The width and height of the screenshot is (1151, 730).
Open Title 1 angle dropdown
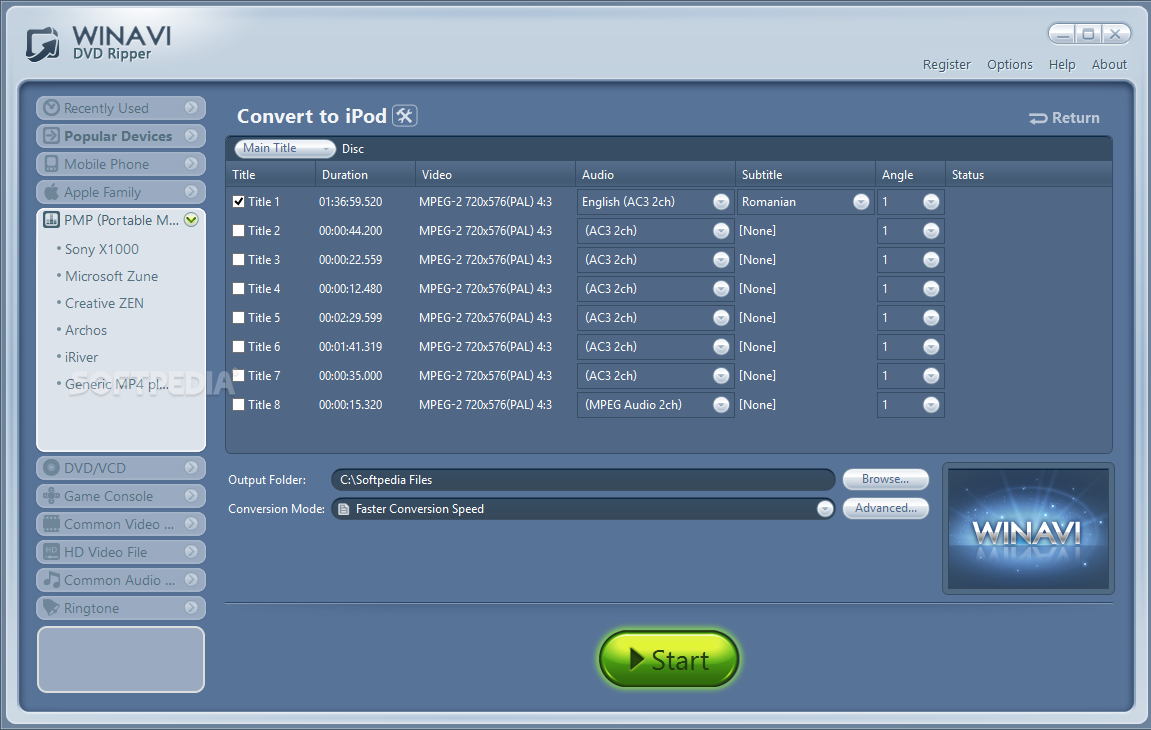(931, 202)
